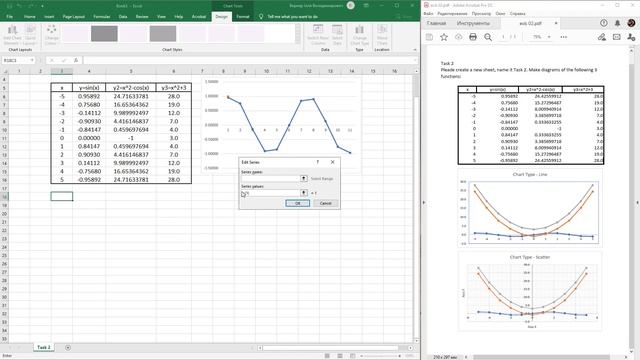Select the fourth dark chart style thumbnail
The height and width of the screenshot is (360, 640).
coord(163,33)
